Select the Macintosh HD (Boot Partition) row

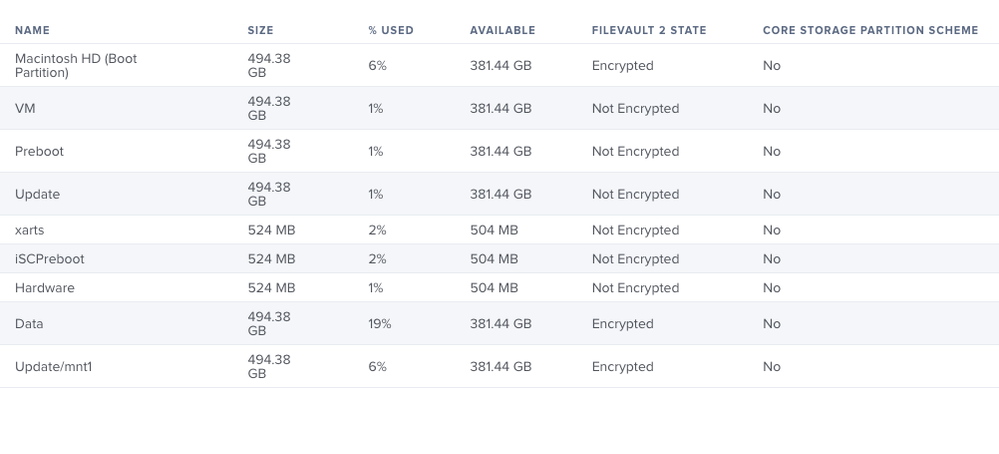pyautogui.click(x=500, y=66)
